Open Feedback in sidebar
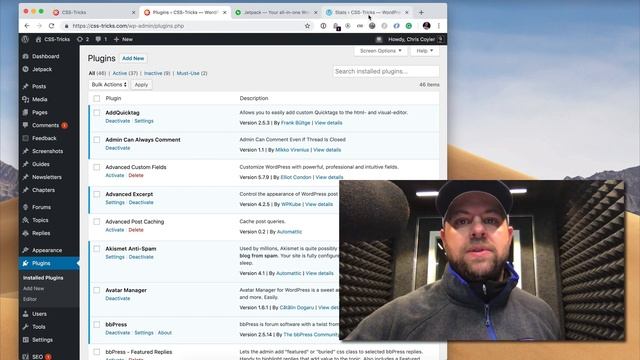Screen dimensions: 640x360 (44, 138)
